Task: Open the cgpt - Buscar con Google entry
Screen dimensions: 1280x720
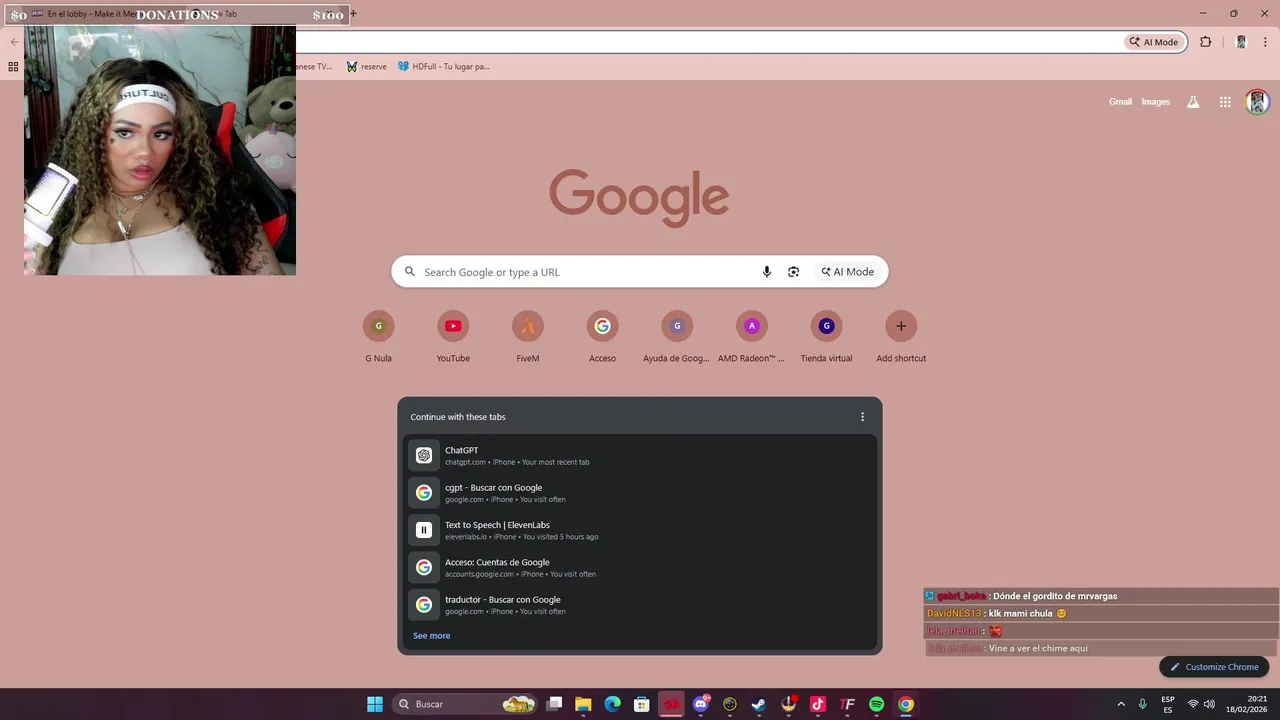Action: click(640, 493)
